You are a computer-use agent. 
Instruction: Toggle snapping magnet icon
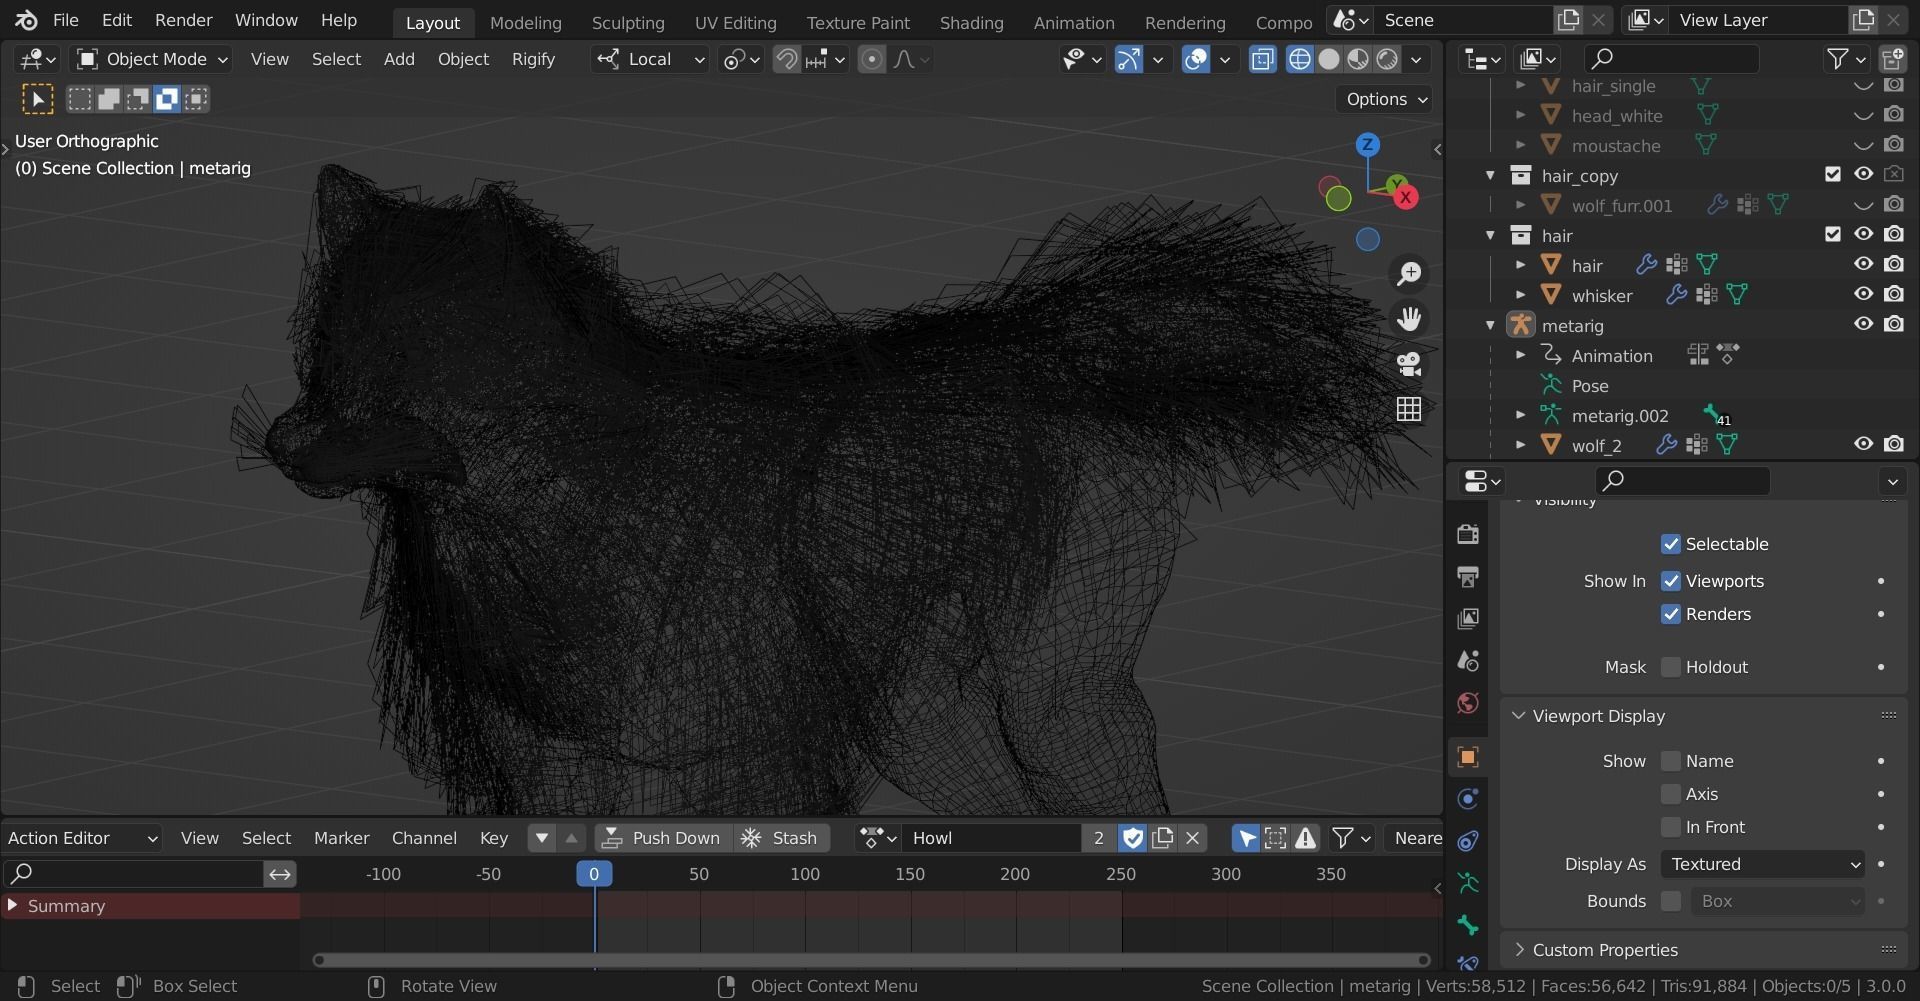[x=787, y=60]
